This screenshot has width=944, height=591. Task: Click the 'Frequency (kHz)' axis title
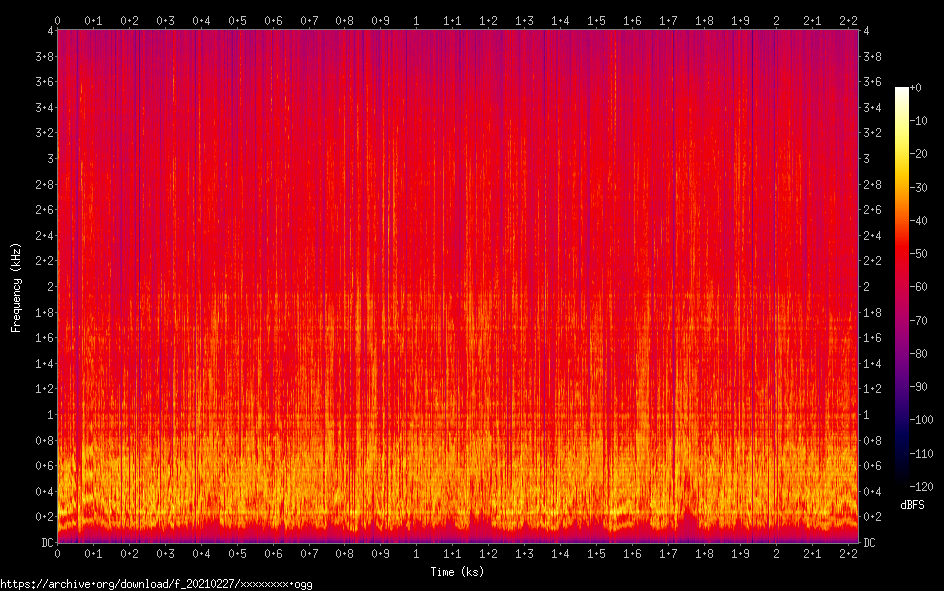pyautogui.click(x=16, y=288)
